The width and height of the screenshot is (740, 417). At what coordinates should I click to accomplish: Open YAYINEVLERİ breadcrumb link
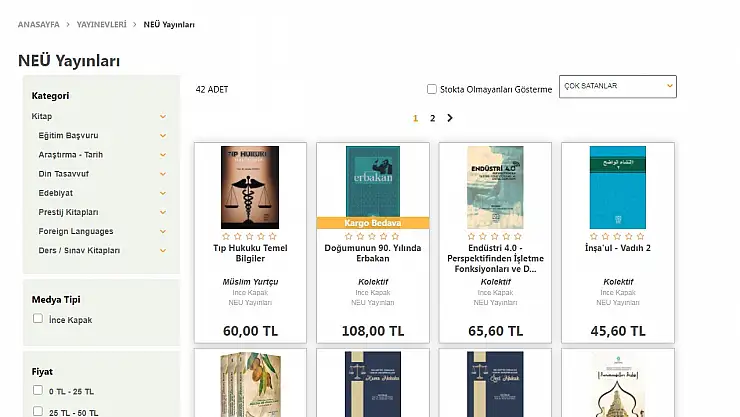[x=102, y=23]
